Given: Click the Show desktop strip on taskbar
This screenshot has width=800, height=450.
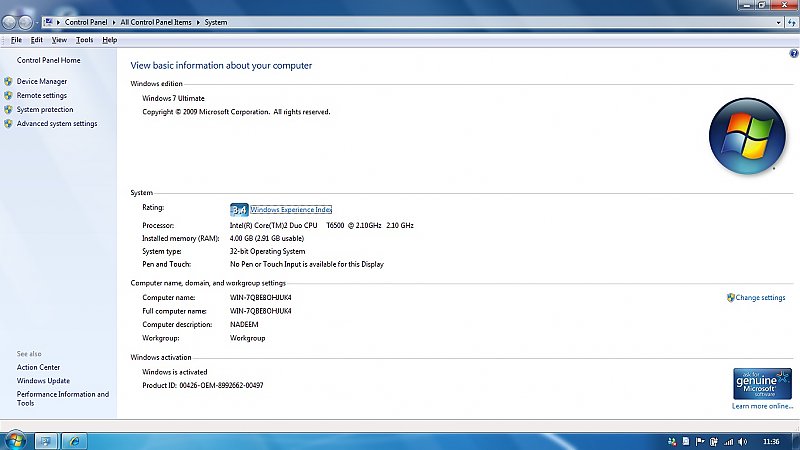Looking at the screenshot, I should 796,441.
